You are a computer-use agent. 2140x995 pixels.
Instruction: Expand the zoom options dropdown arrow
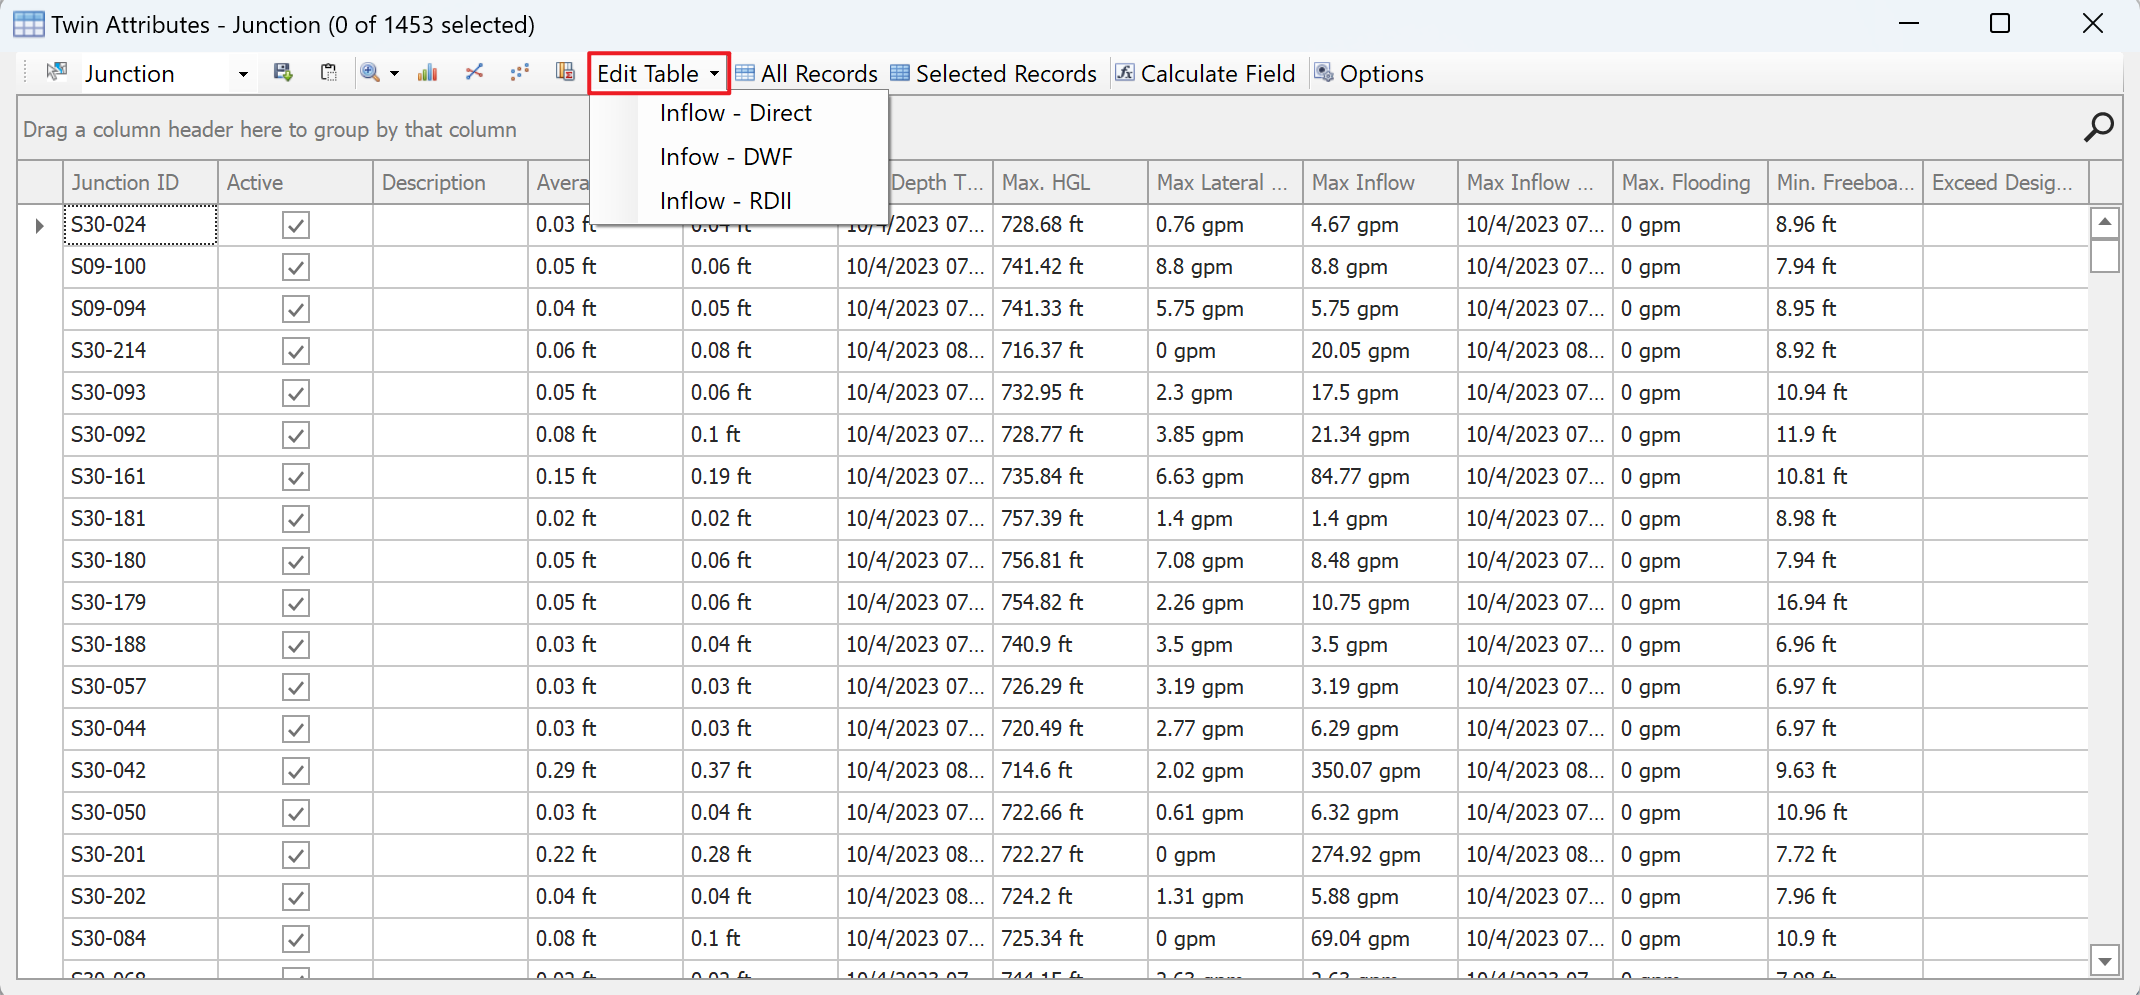[395, 74]
